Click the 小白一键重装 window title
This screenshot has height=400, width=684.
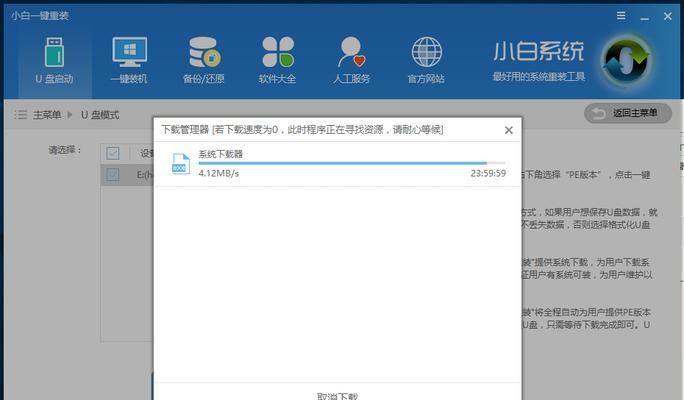[x=40, y=16]
